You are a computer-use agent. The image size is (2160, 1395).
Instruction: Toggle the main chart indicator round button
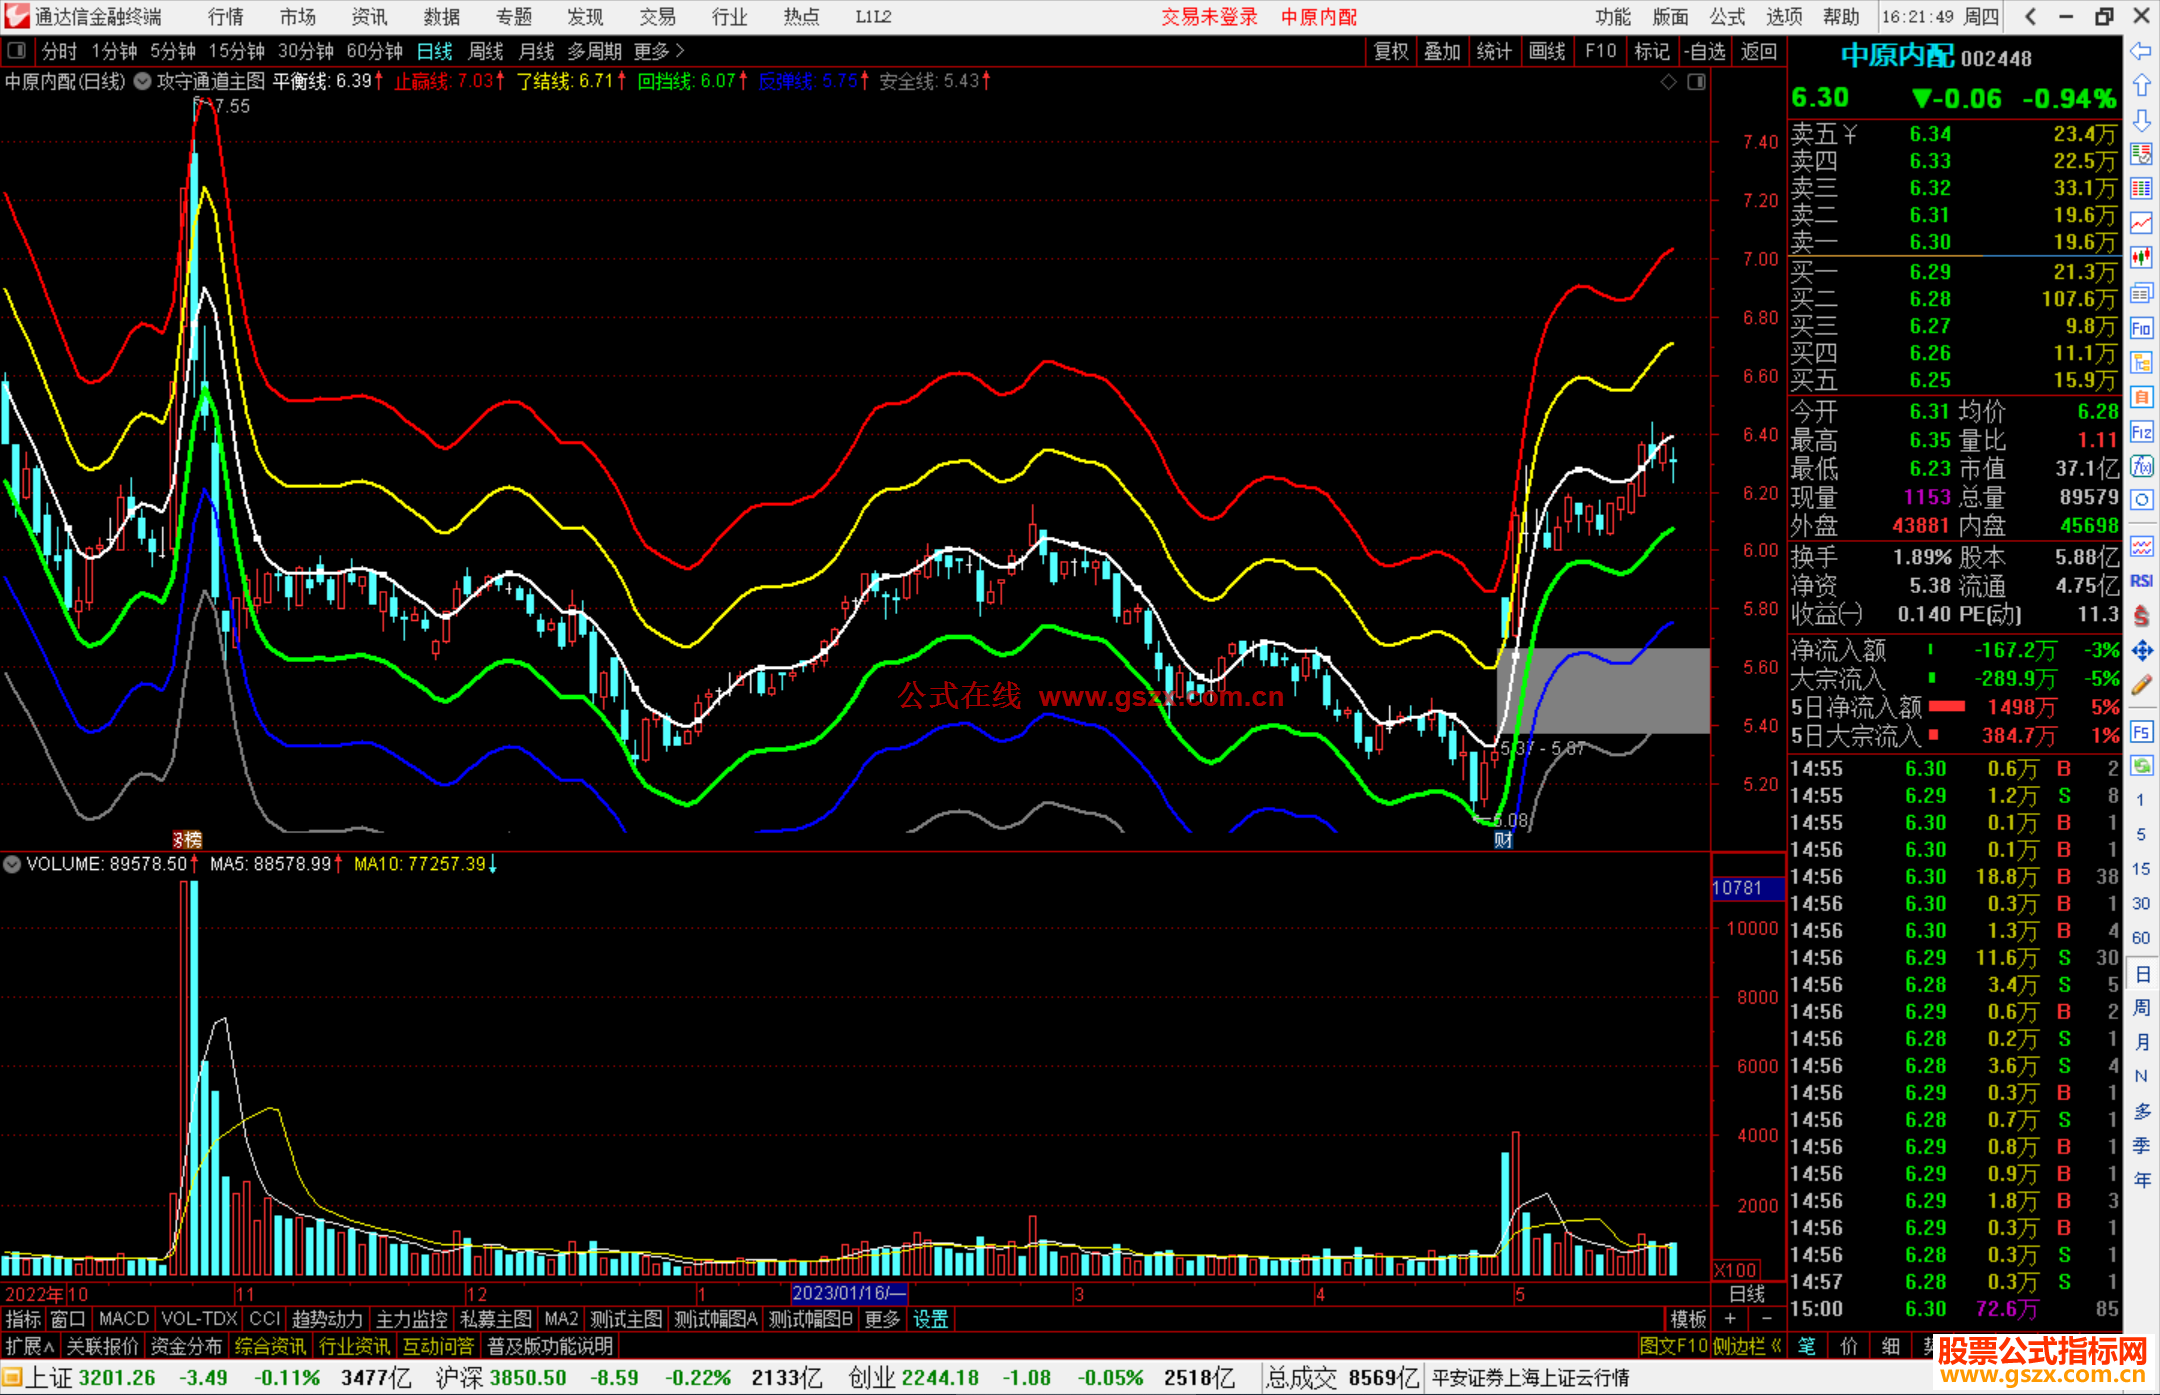(x=143, y=82)
